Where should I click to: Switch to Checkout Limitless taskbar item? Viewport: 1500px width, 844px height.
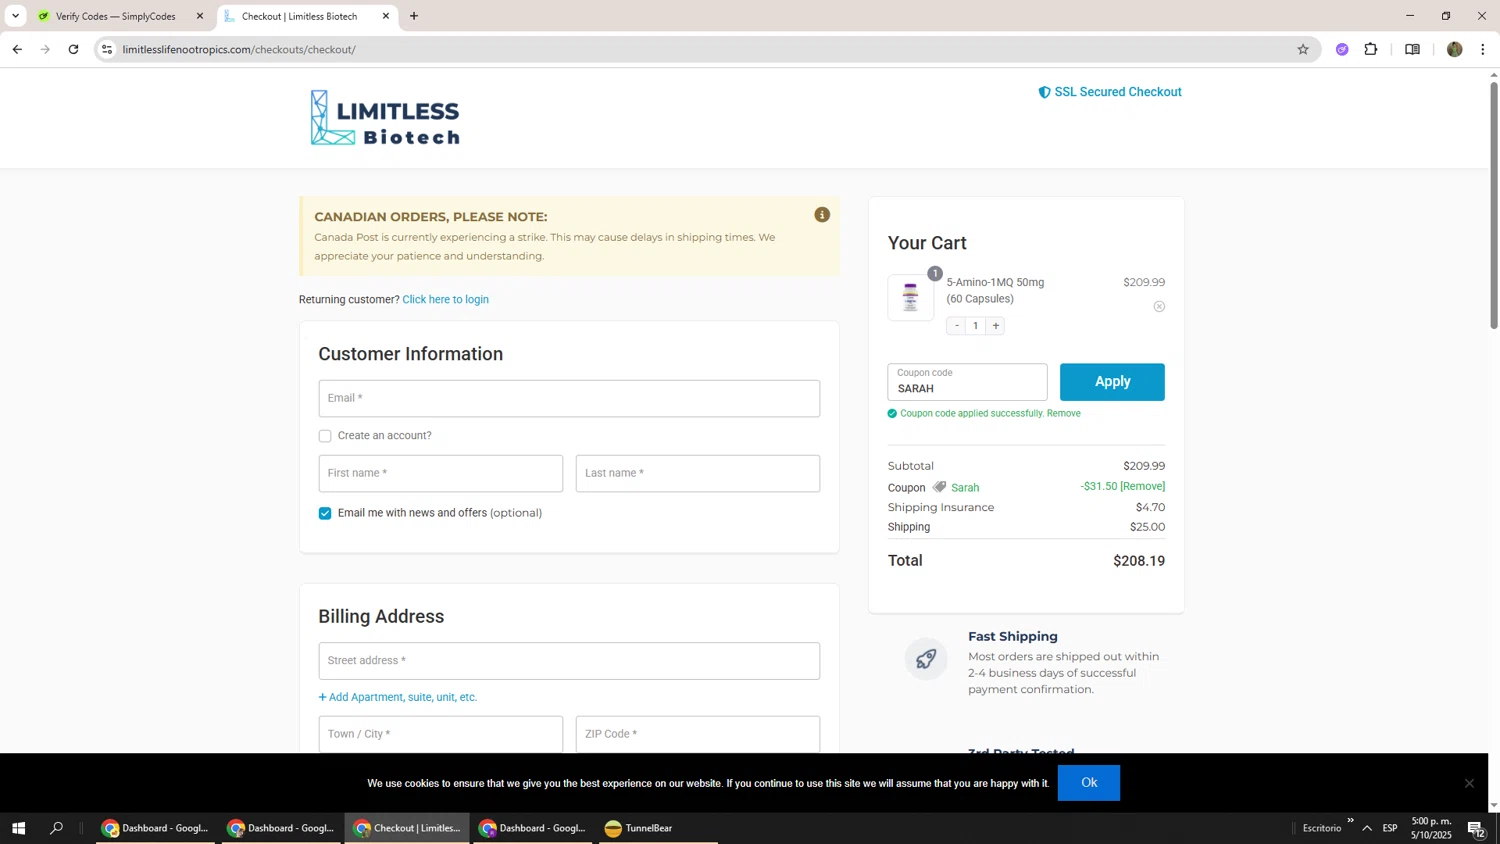pos(407,829)
